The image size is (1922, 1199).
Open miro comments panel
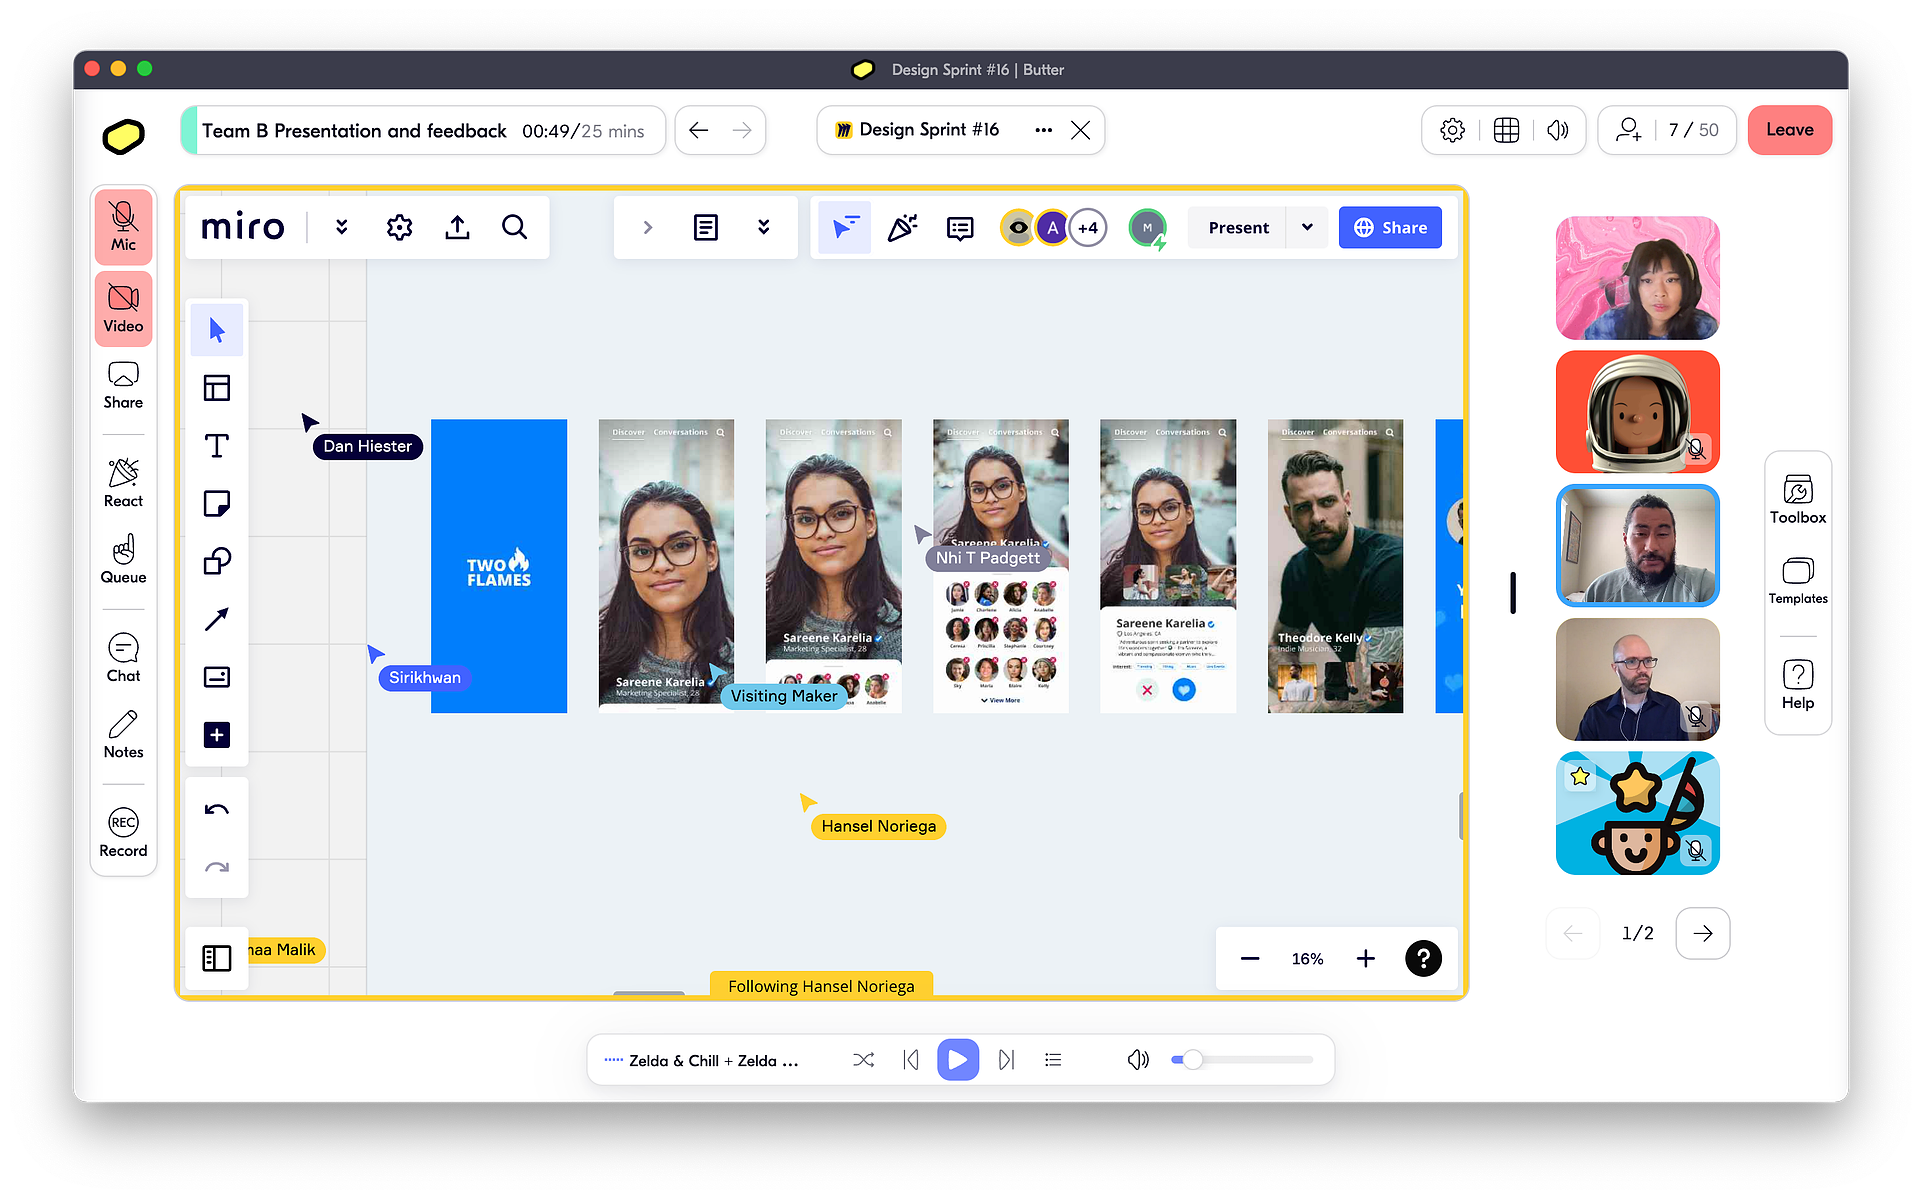pyautogui.click(x=959, y=228)
